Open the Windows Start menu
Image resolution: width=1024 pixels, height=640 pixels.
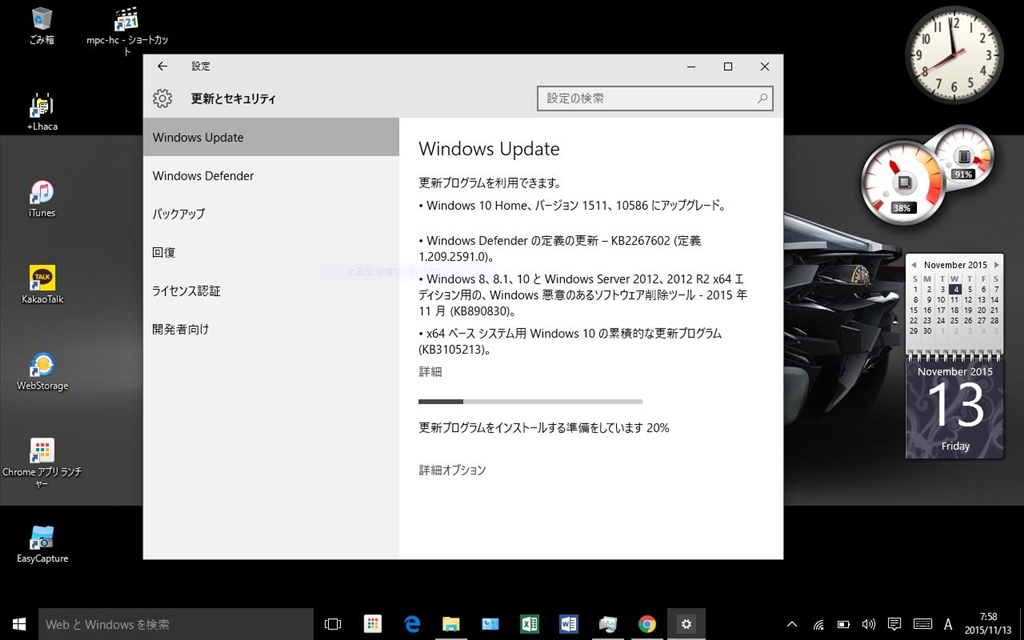[19, 624]
